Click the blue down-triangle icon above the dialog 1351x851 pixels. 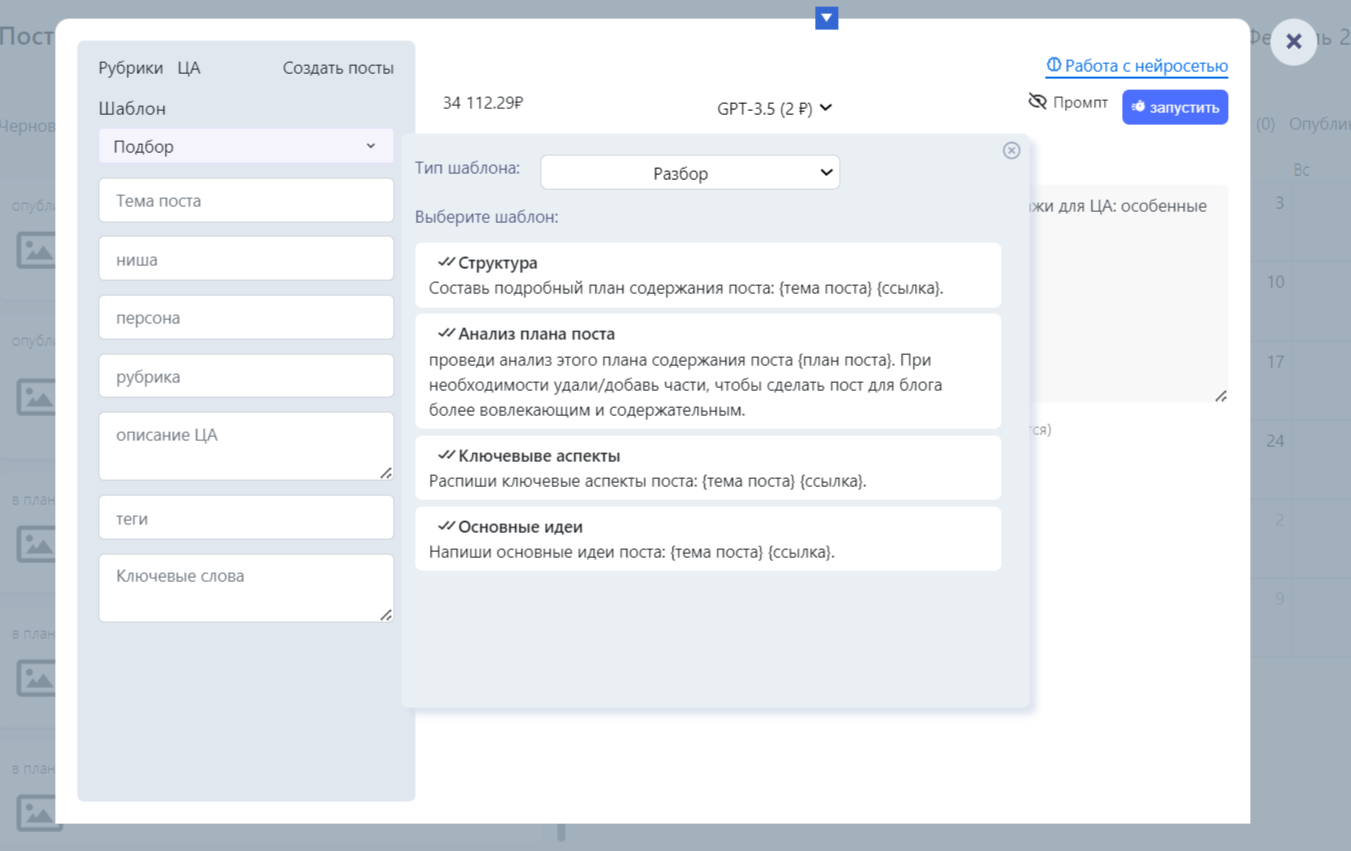[826, 18]
